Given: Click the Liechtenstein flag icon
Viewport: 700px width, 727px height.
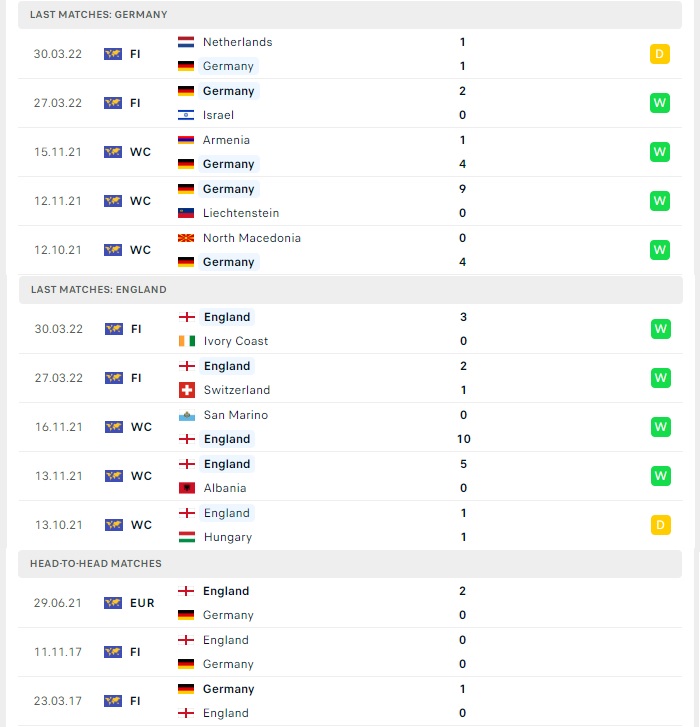Looking at the screenshot, I should coord(186,213).
